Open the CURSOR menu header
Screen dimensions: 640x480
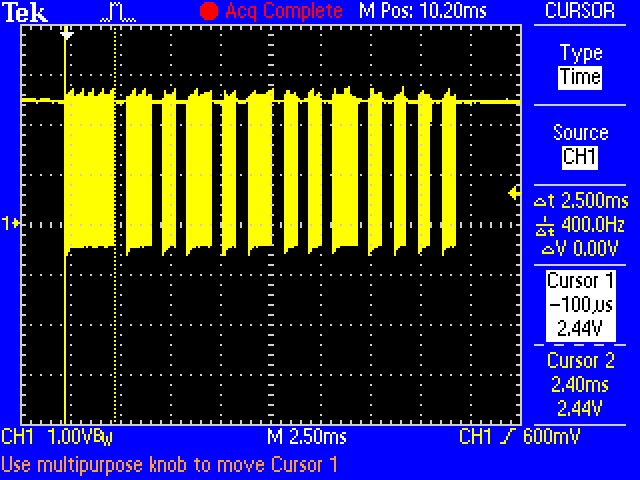(581, 12)
